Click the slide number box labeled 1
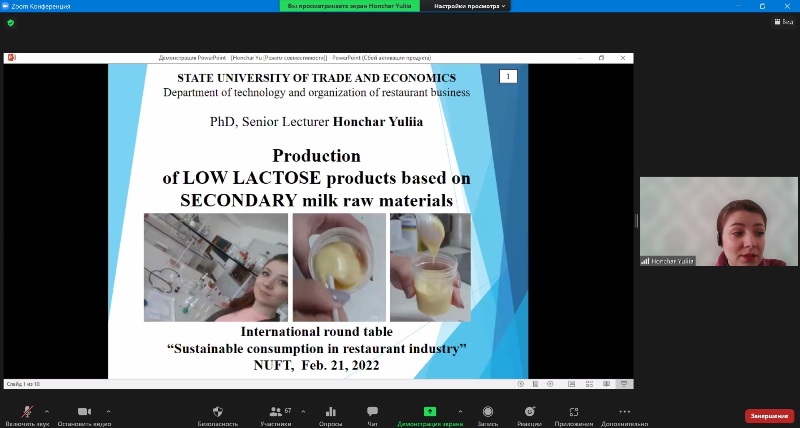This screenshot has width=800, height=428. pyautogui.click(x=508, y=77)
